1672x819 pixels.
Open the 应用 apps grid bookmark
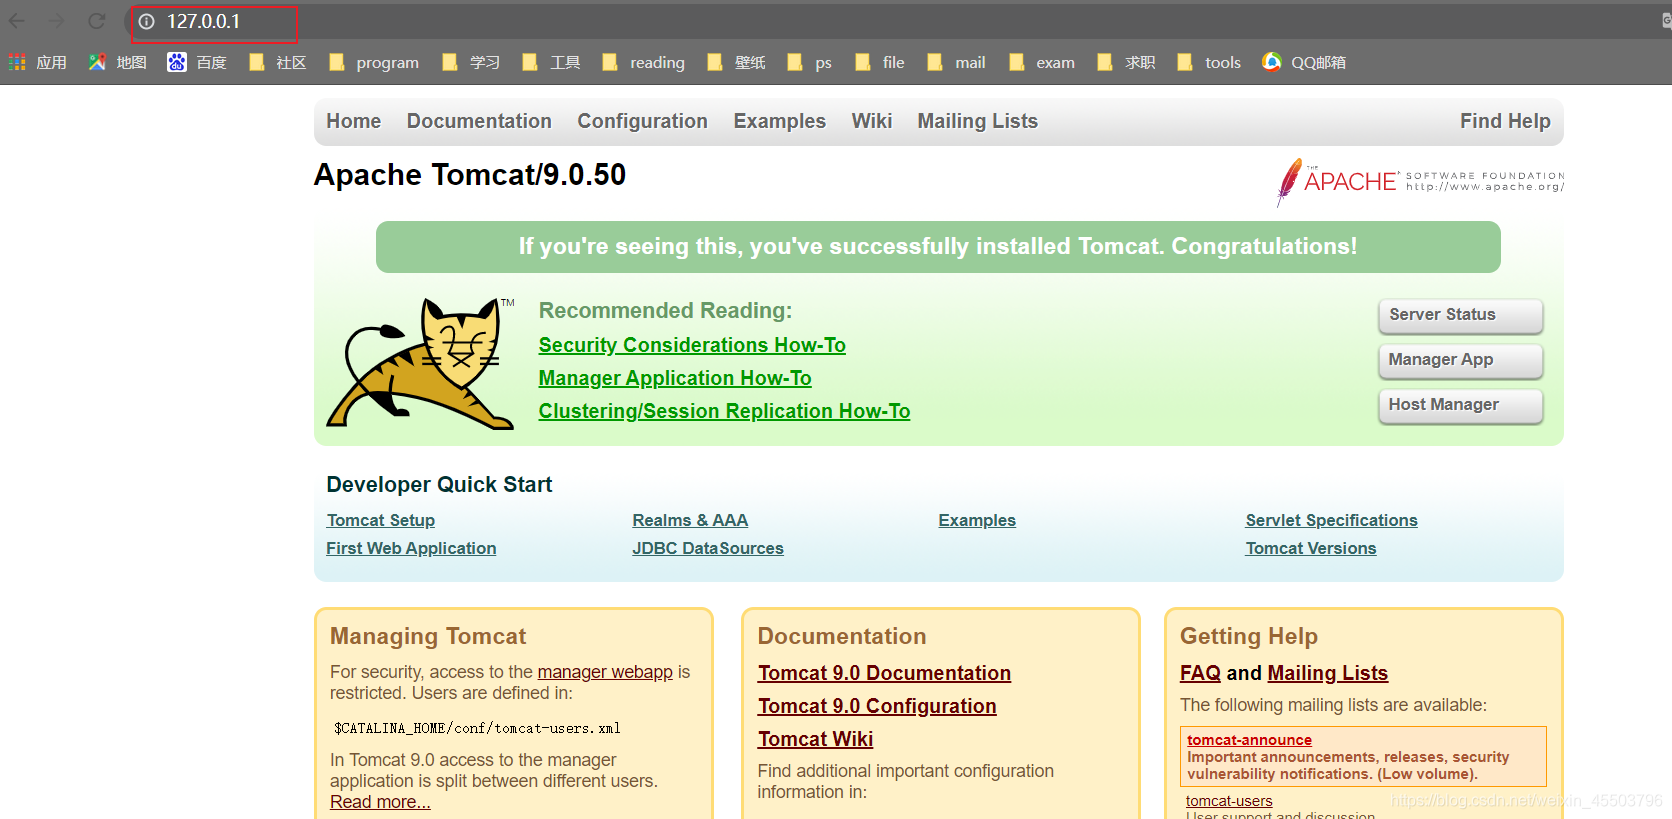coord(38,62)
